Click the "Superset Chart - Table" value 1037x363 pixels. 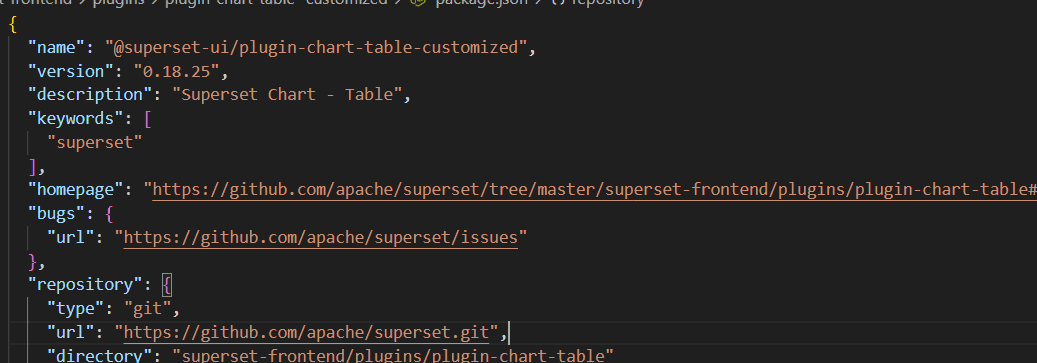(x=287, y=95)
